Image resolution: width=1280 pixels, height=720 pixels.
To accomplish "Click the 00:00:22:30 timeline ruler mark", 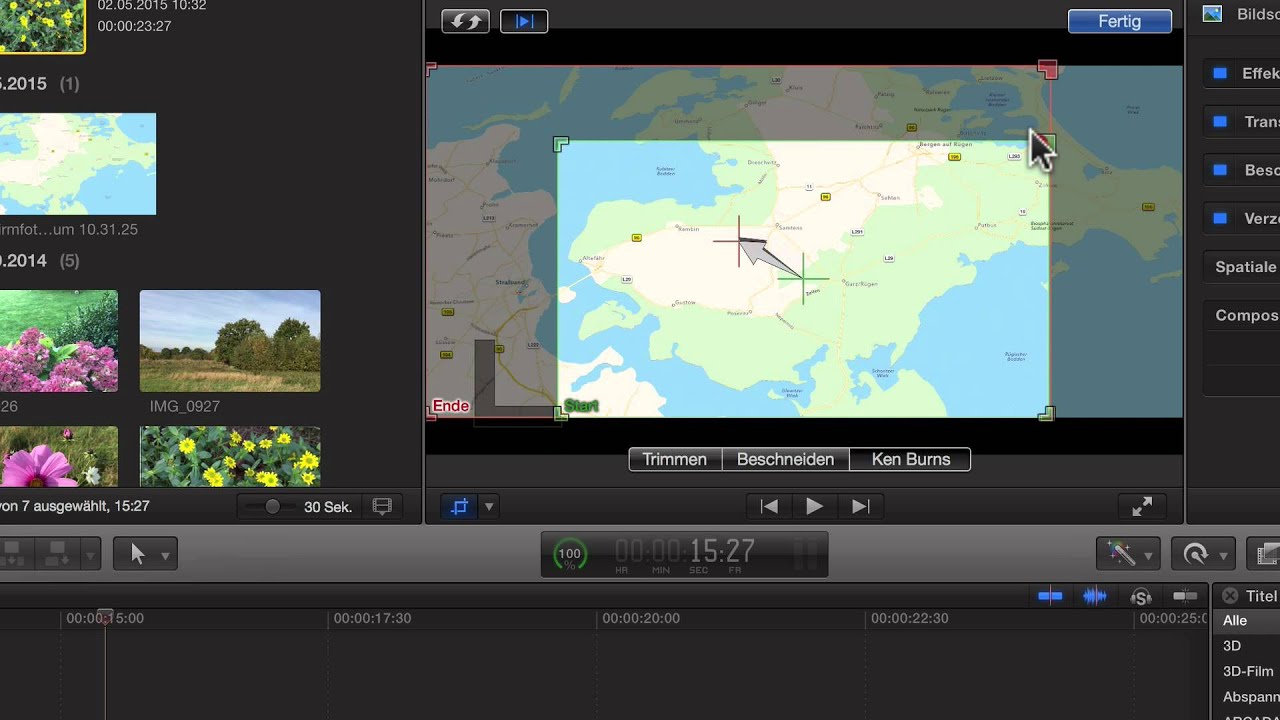I will click(x=910, y=619).
